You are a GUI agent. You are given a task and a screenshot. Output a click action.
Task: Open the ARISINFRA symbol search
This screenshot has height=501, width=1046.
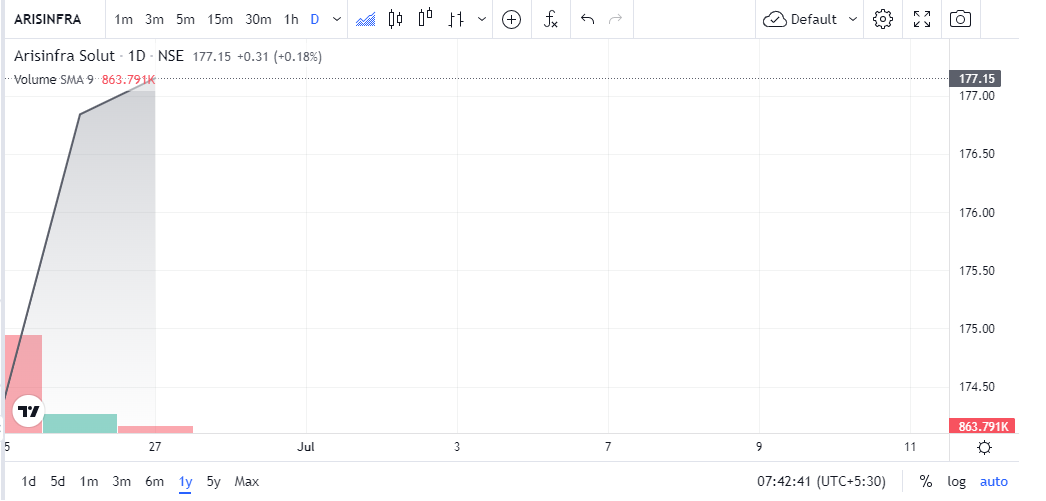(x=48, y=19)
